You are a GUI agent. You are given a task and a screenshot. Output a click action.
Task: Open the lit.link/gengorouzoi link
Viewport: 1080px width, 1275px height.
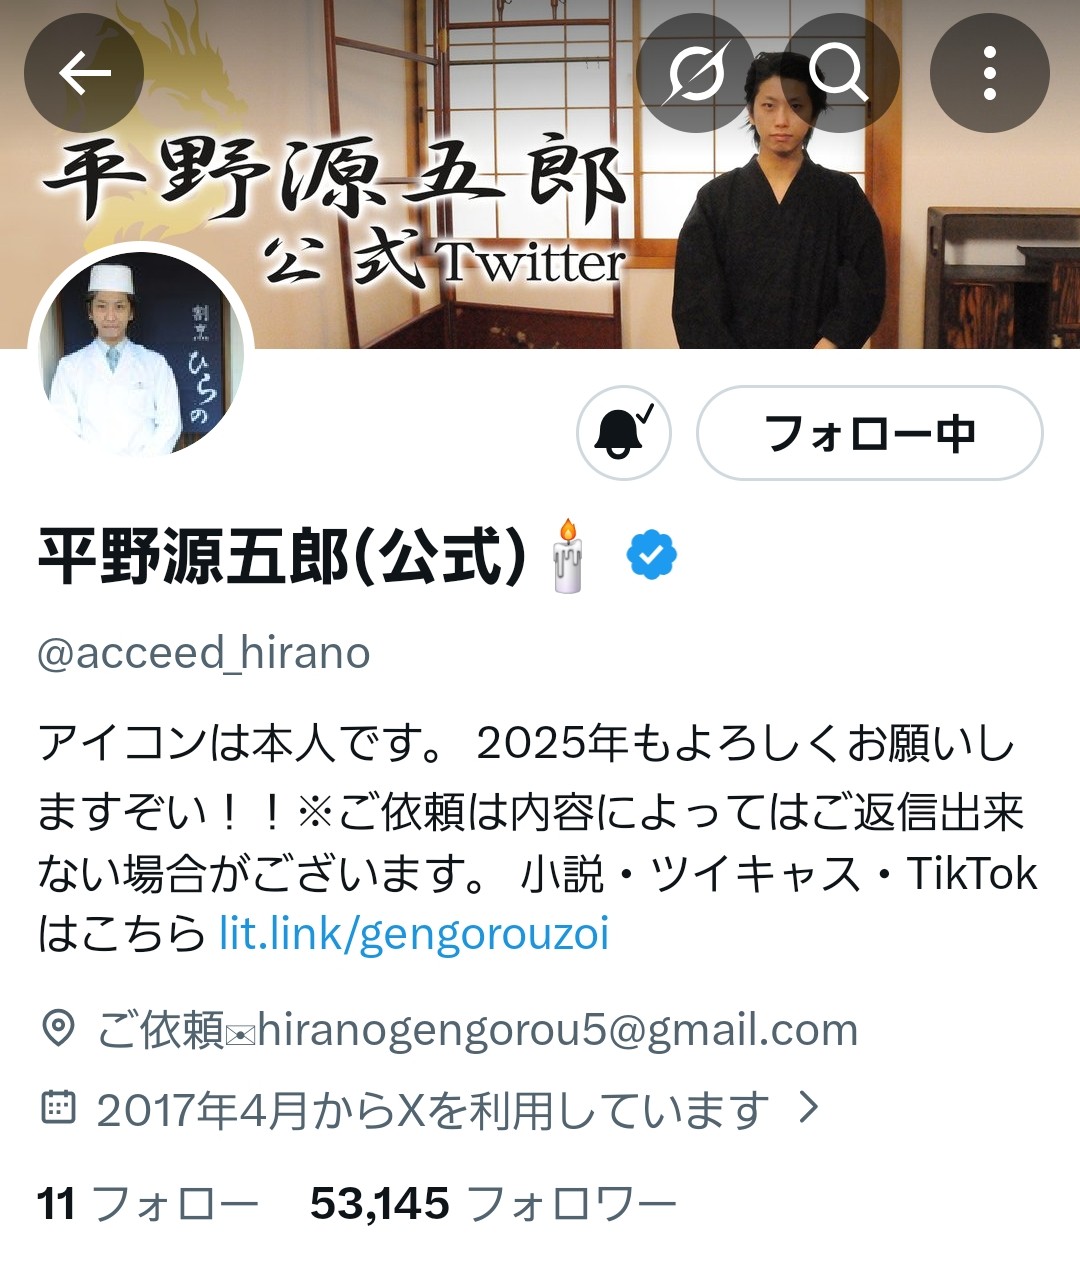[414, 934]
